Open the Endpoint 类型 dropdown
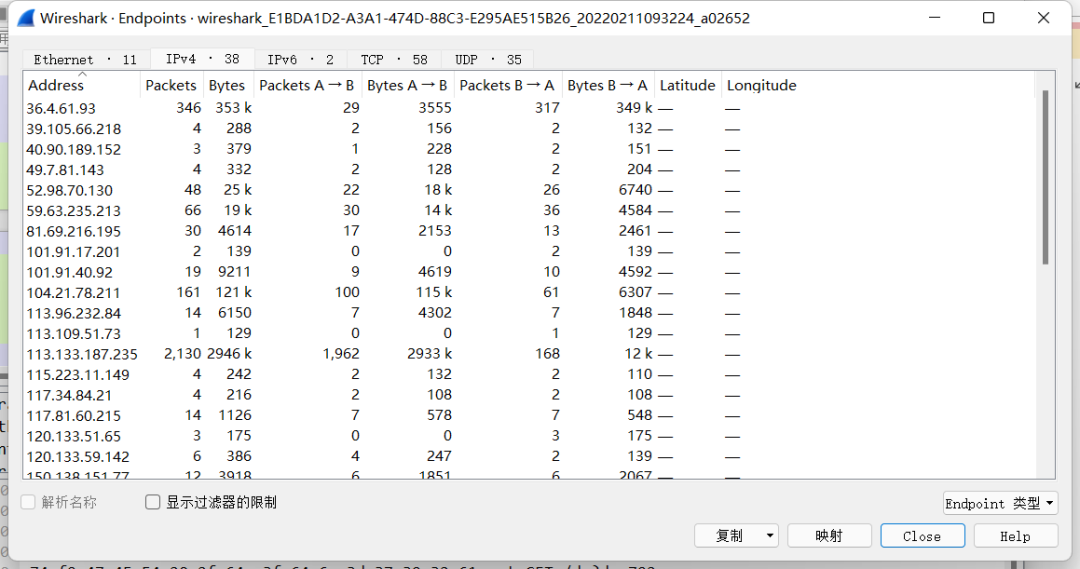The image size is (1080, 569). (x=1000, y=503)
